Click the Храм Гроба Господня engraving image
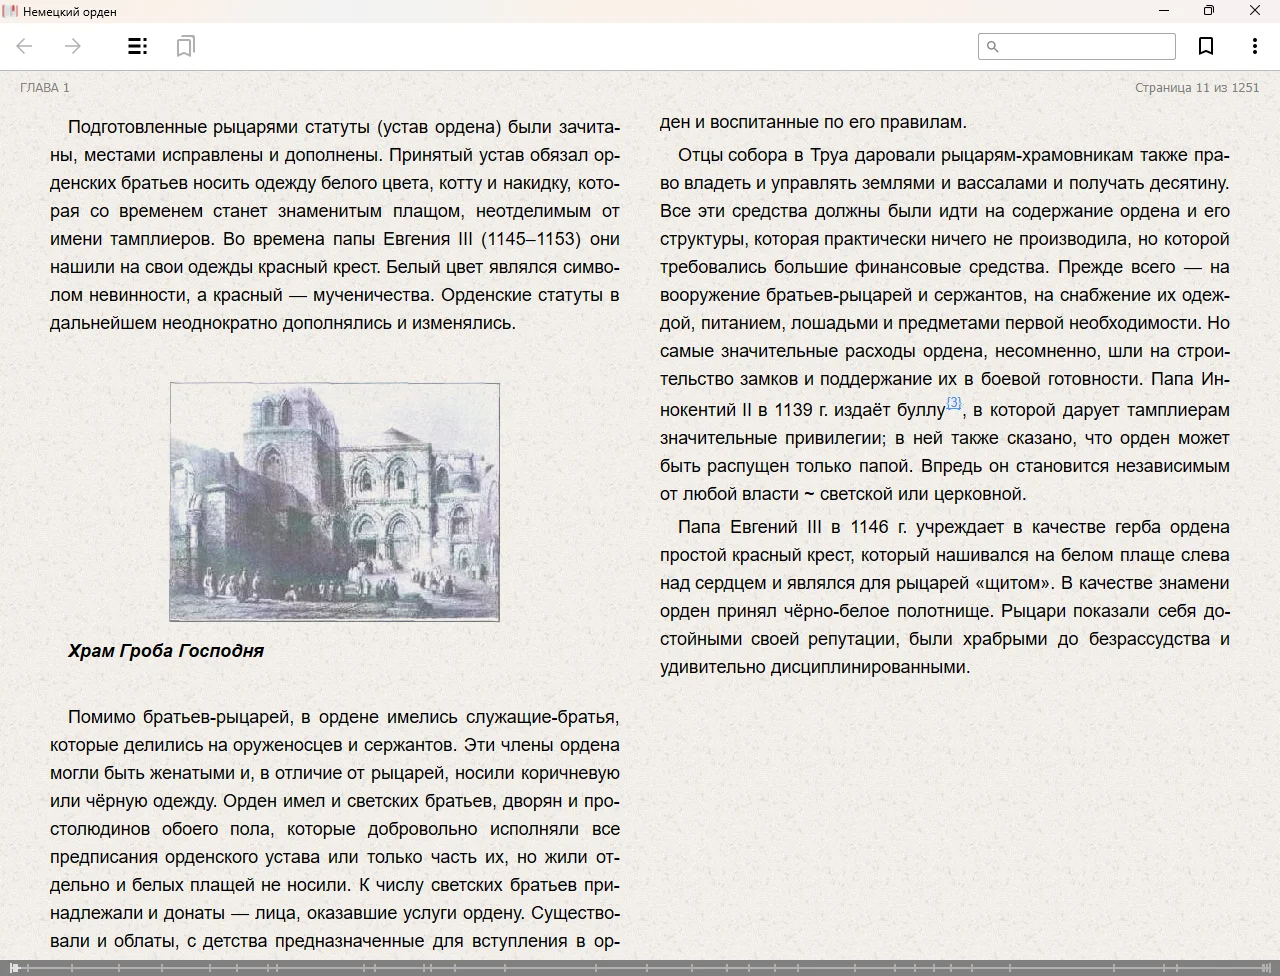 [x=334, y=502]
